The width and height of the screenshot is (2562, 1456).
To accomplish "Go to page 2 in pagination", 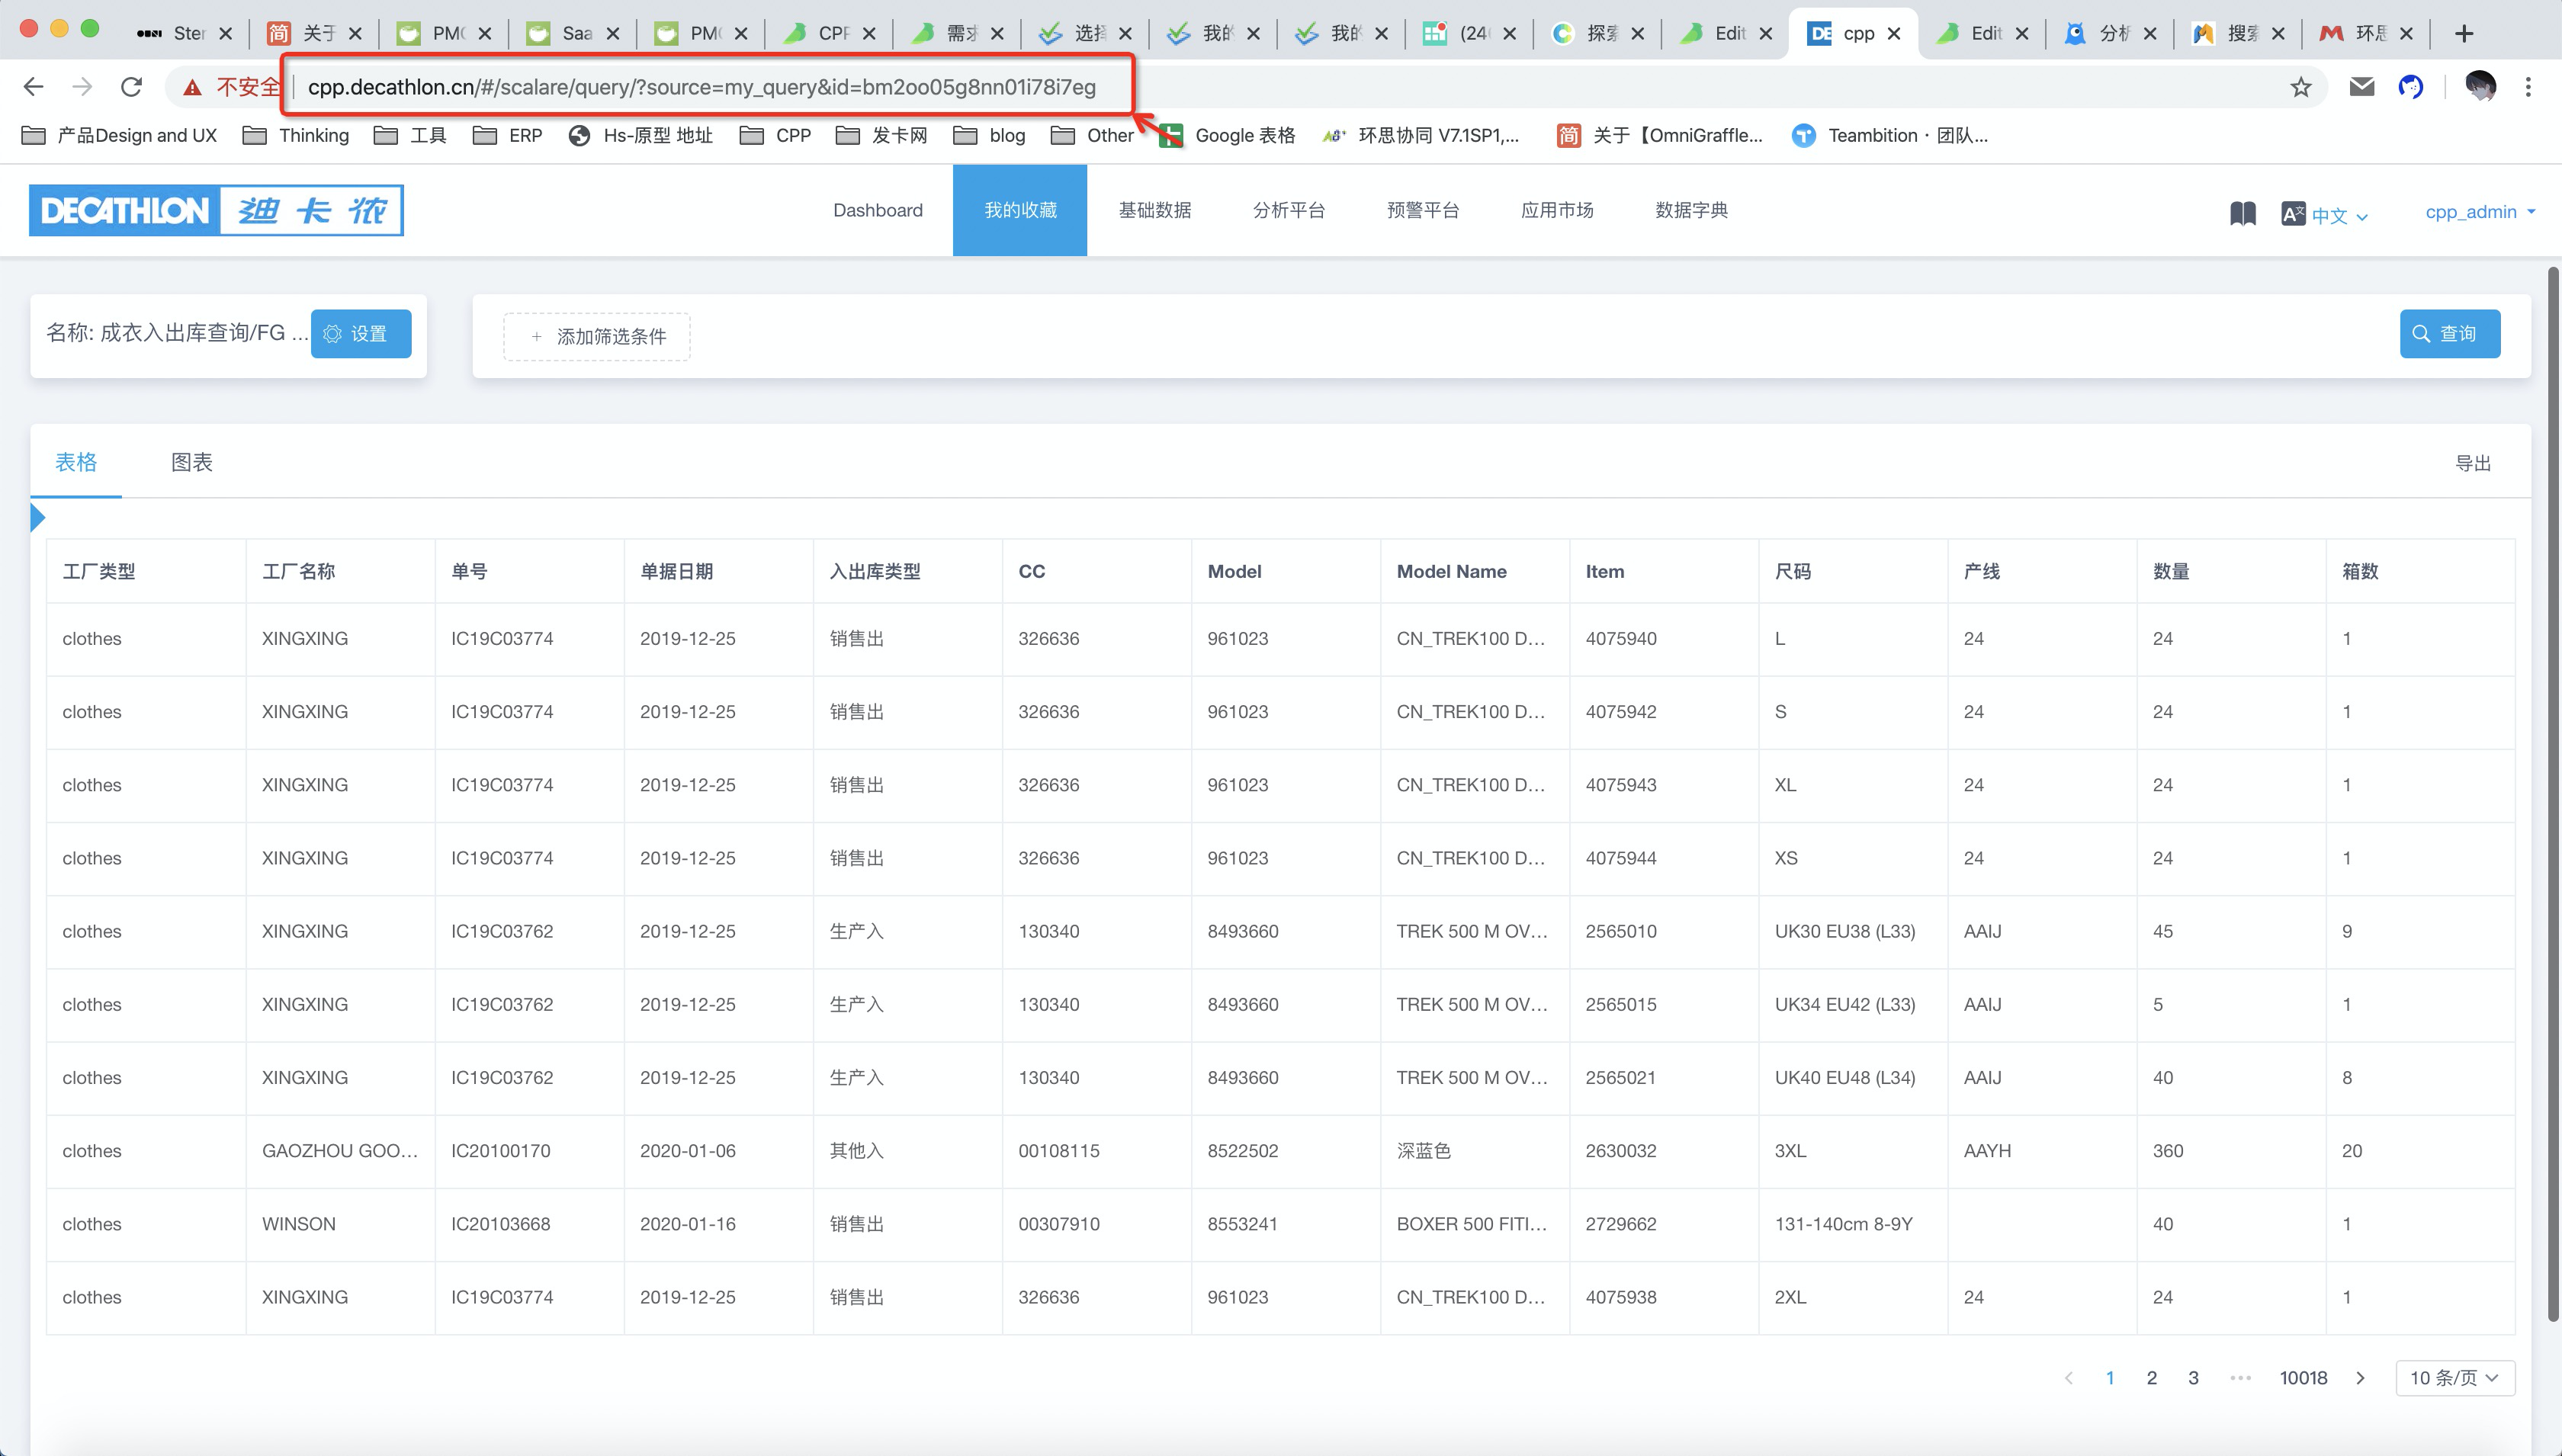I will coord(2151,1378).
